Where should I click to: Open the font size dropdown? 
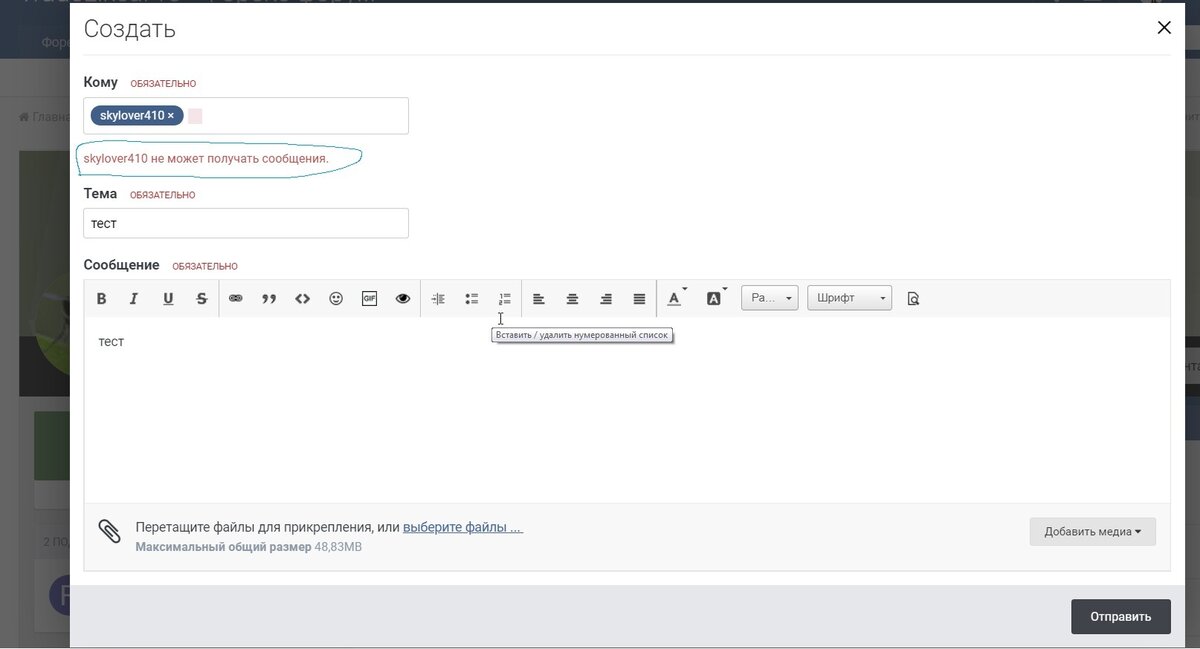coord(770,298)
